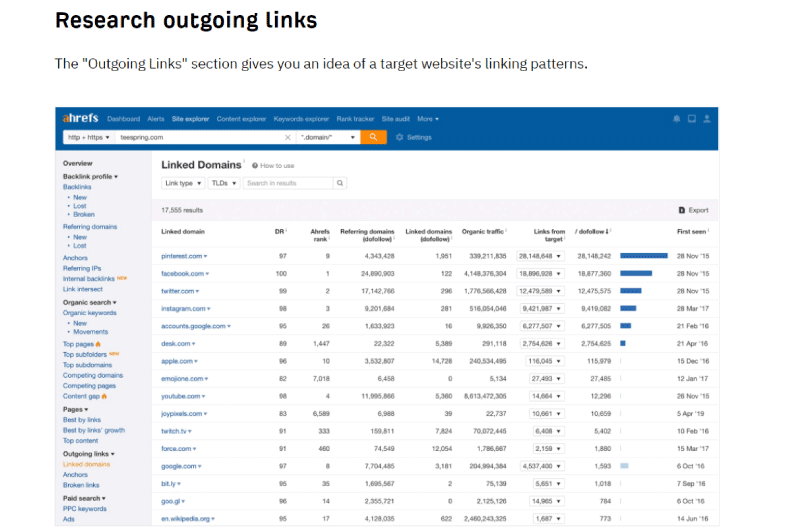Viewport: 800px width, 530px height.
Task: Sort by the Organic traffic column
Action: tap(484, 232)
